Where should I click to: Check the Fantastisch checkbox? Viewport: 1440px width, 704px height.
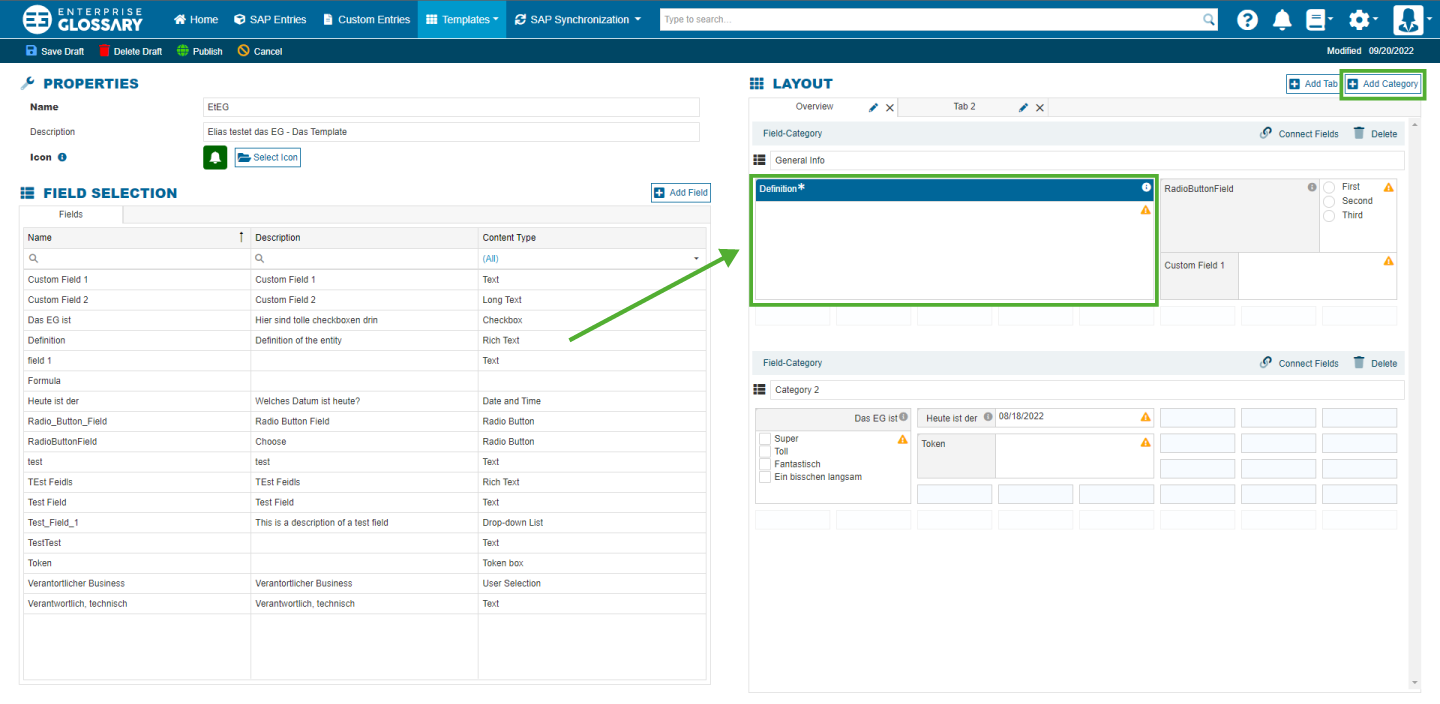(765, 464)
